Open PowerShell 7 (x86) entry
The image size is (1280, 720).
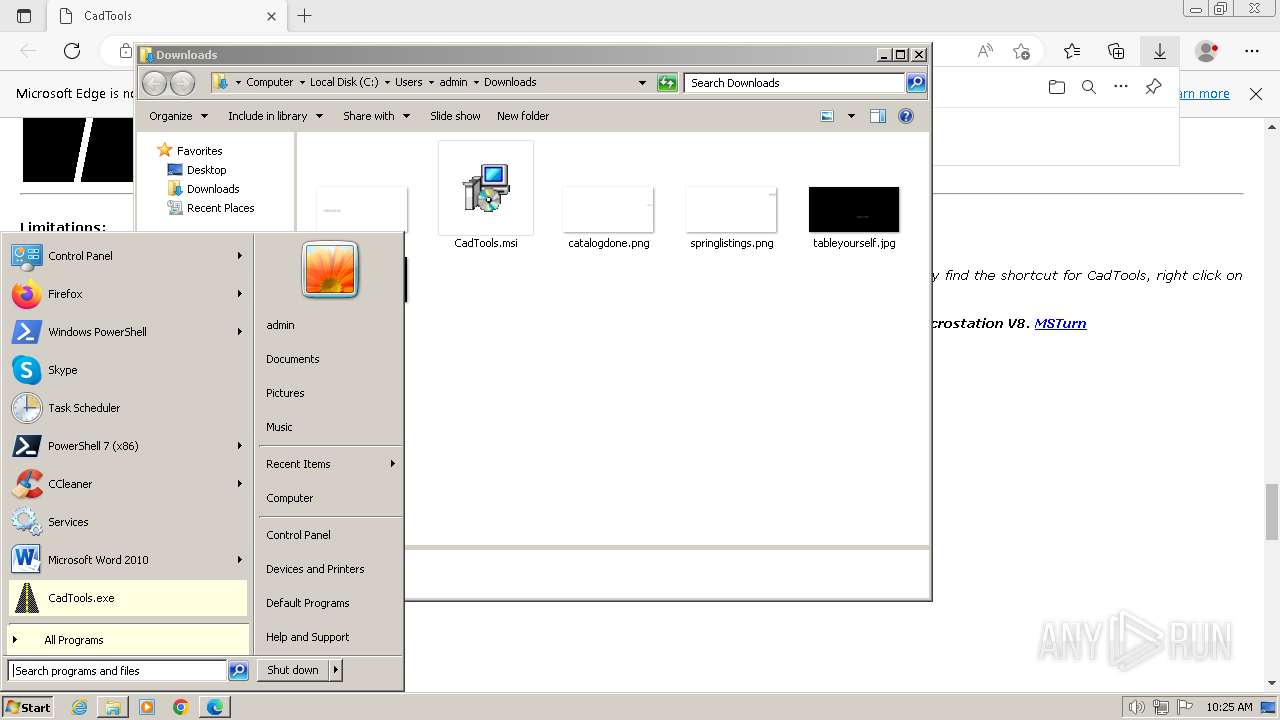(x=127, y=446)
